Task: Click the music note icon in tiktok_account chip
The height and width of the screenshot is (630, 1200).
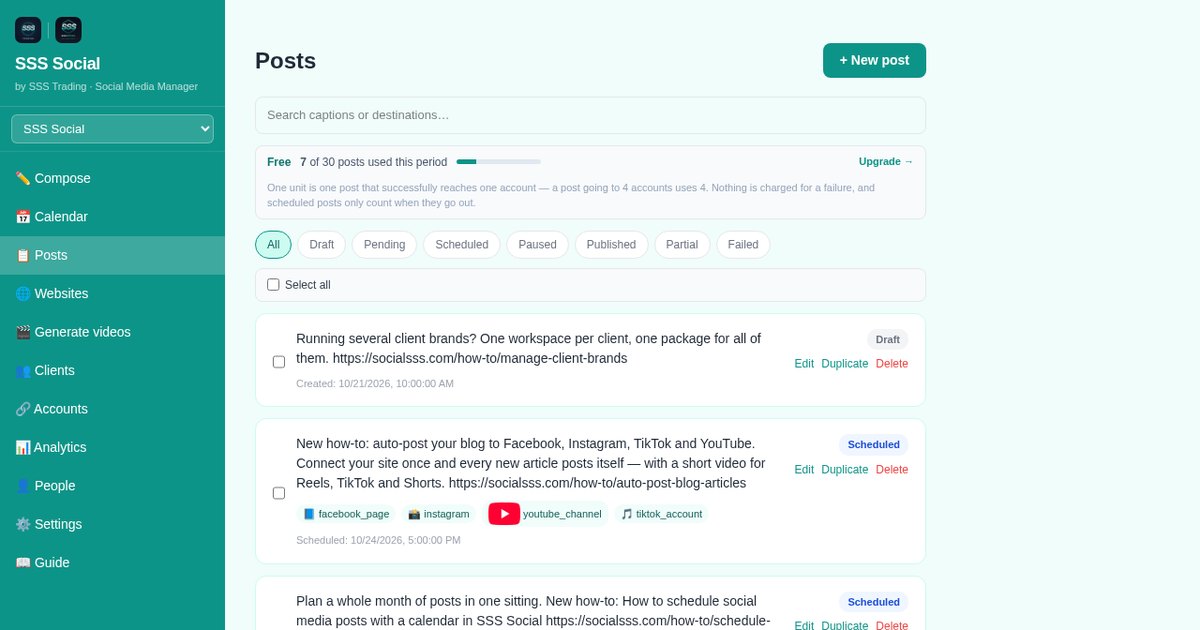Action: [x=627, y=514]
